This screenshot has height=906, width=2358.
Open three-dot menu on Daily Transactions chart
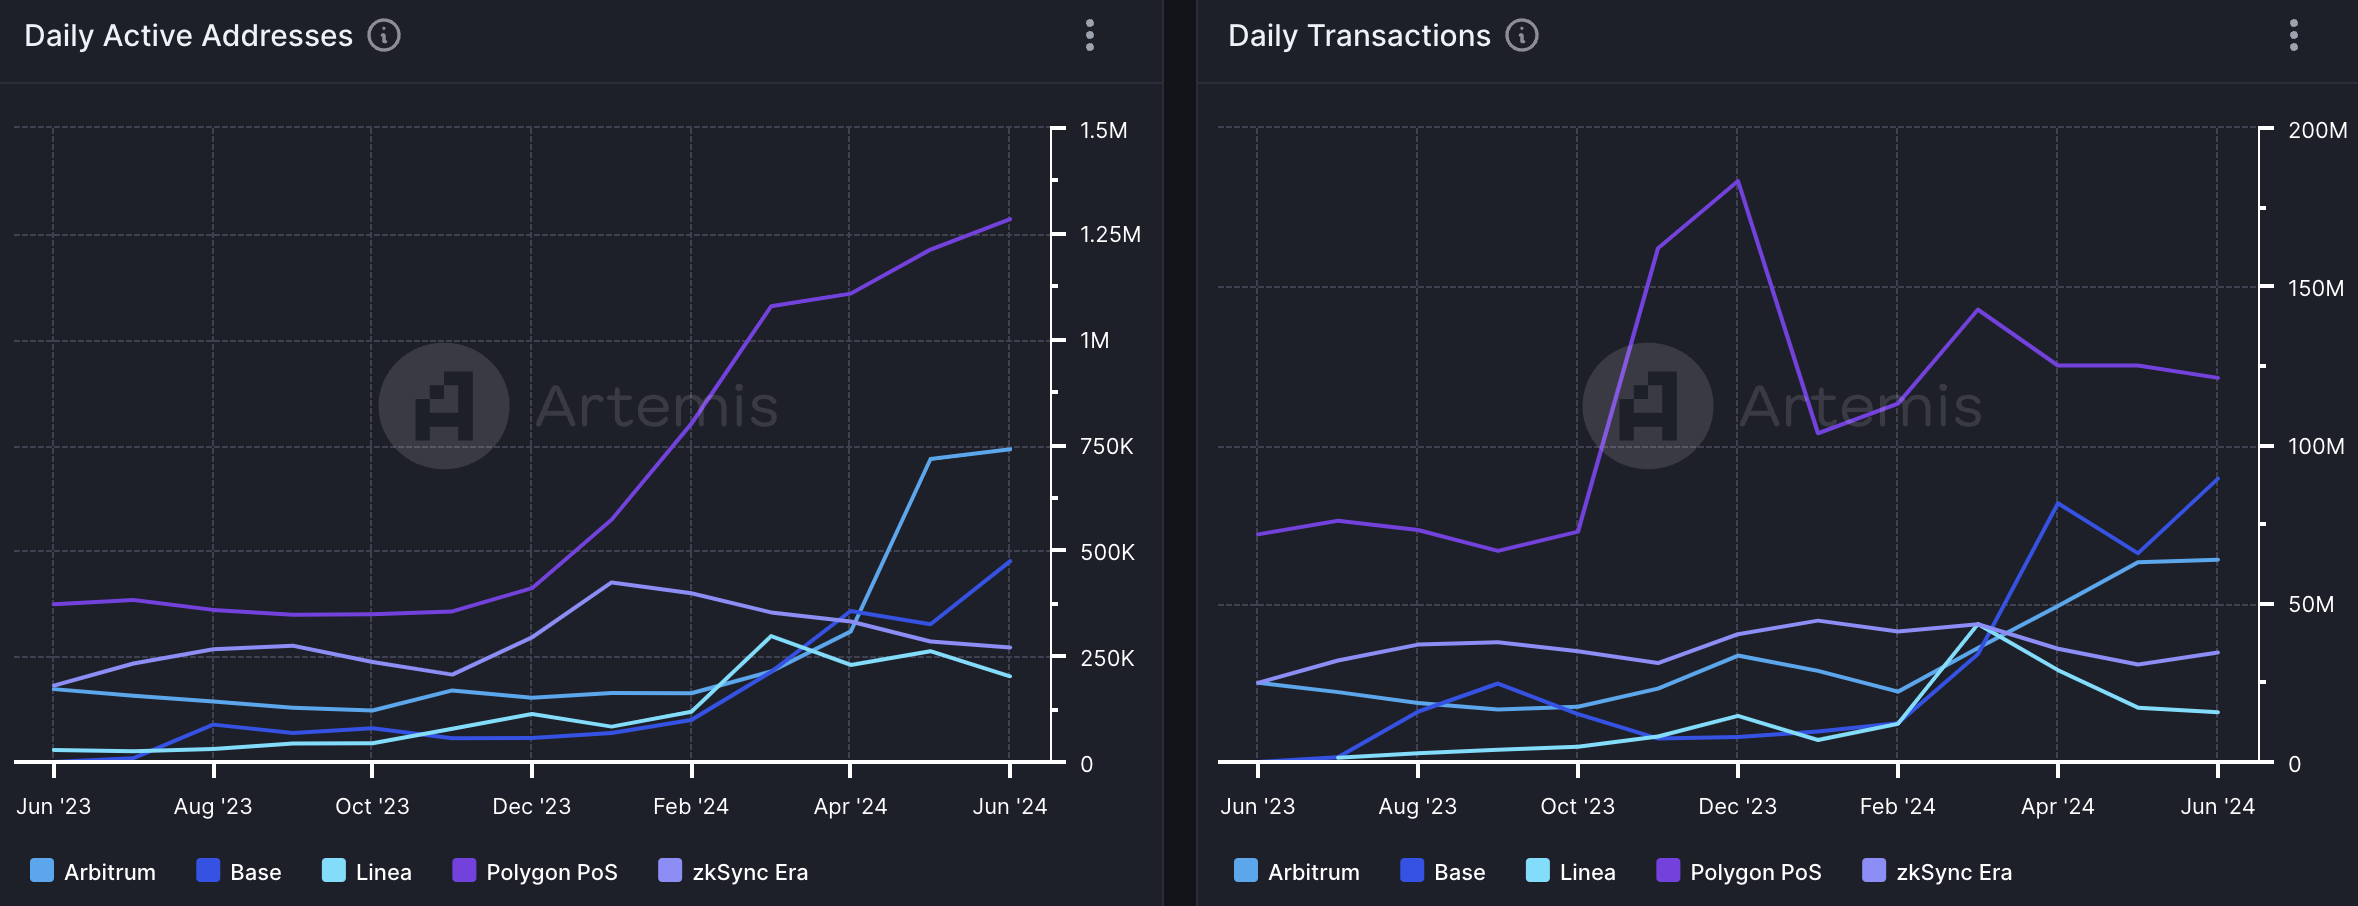click(2294, 35)
